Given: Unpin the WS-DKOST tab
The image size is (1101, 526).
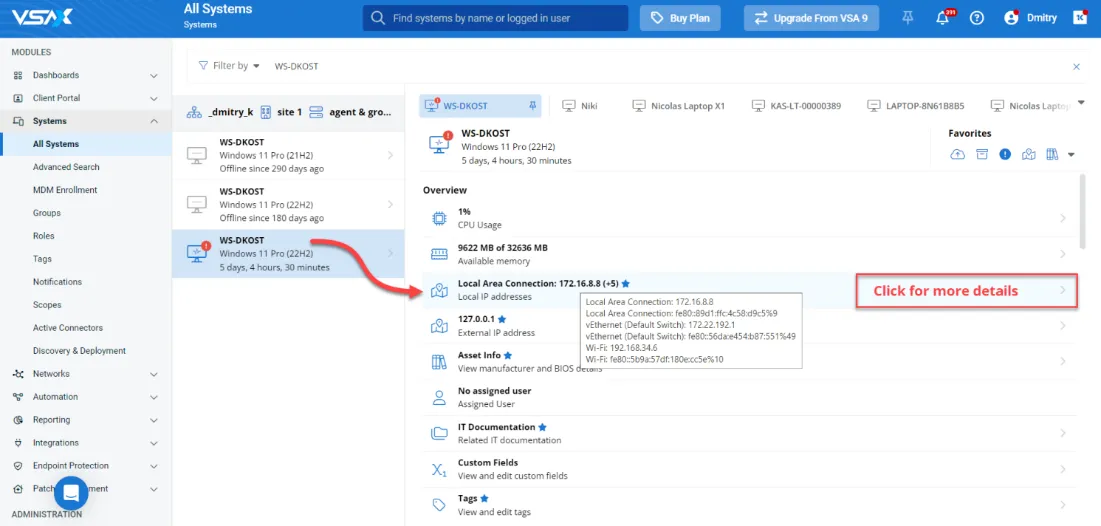Looking at the screenshot, I should 532,105.
